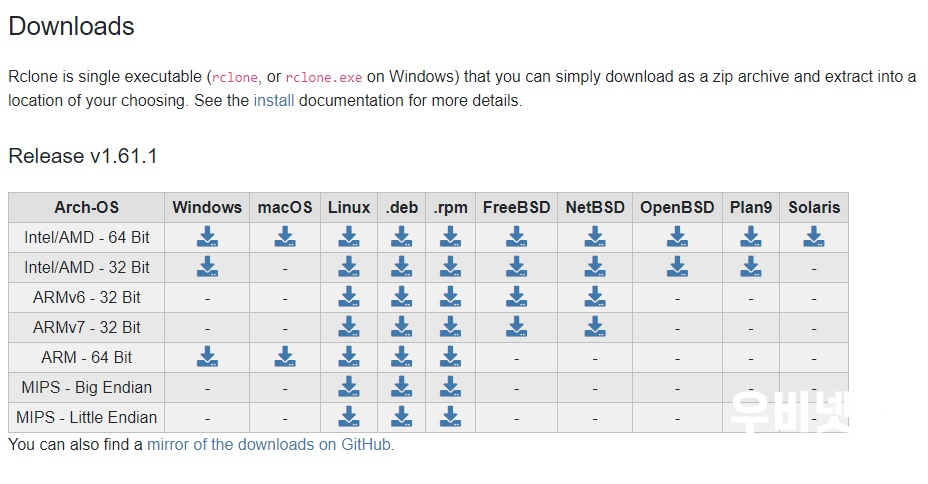The image size is (928, 484).
Task: Download Solaris Intel/AMD 64 Bit build
Action: coord(814,237)
